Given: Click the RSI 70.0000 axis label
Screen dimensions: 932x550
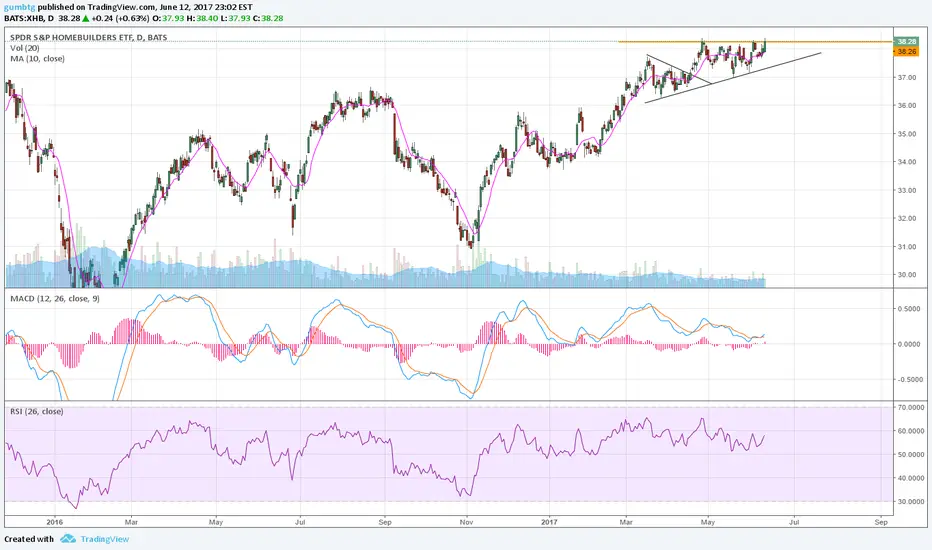Looking at the screenshot, I should [910, 407].
